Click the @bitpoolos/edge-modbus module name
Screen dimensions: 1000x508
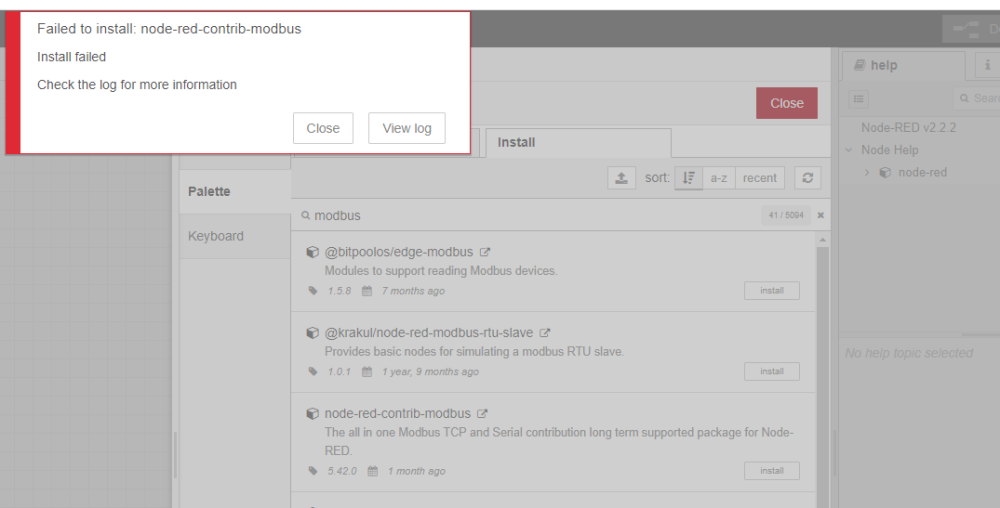[x=399, y=252]
